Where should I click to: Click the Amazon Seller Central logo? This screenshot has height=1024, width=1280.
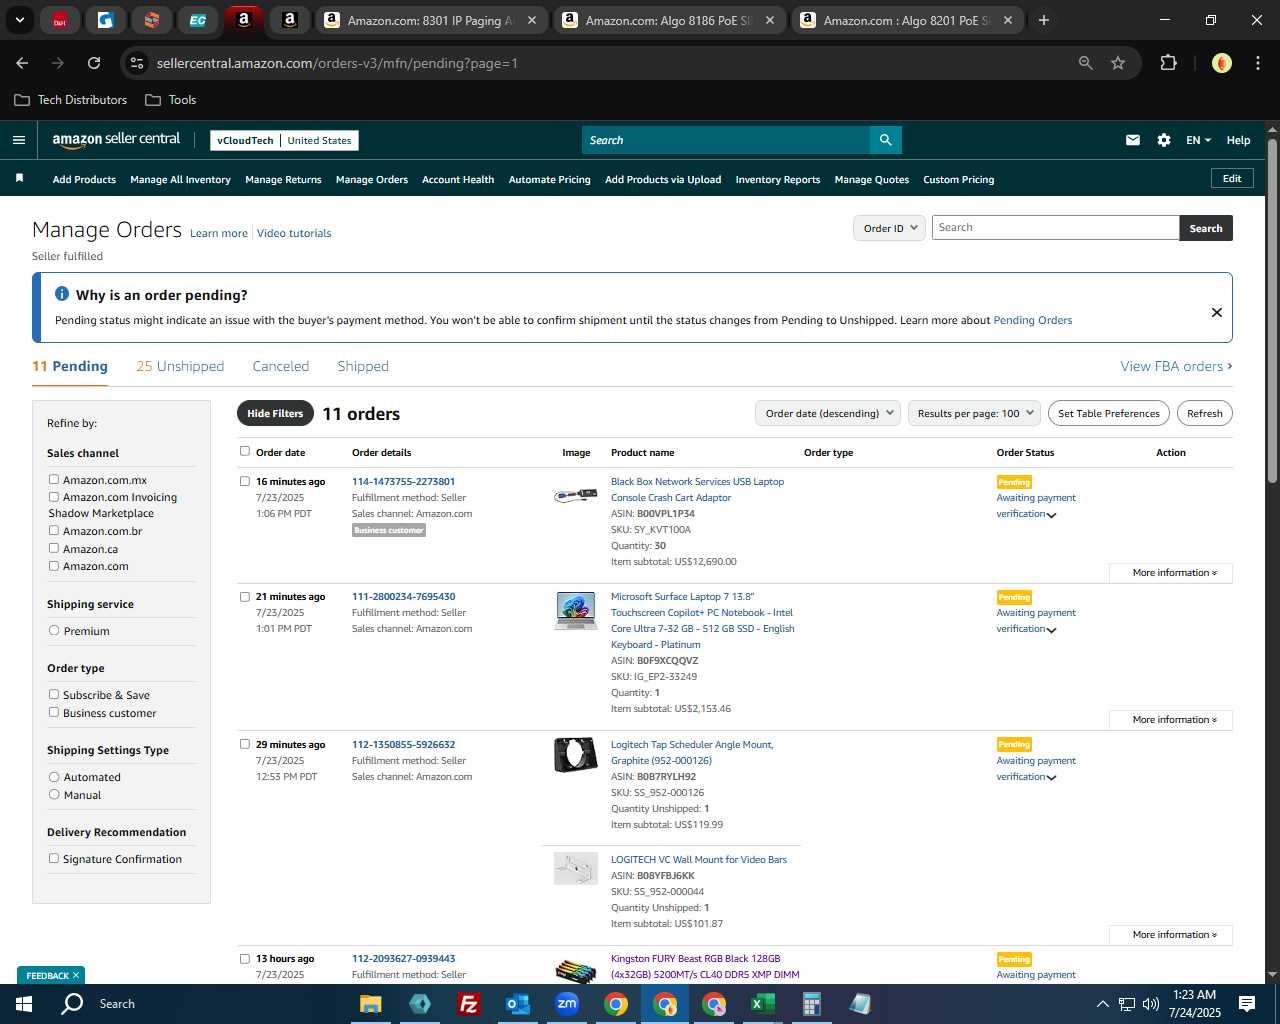116,140
